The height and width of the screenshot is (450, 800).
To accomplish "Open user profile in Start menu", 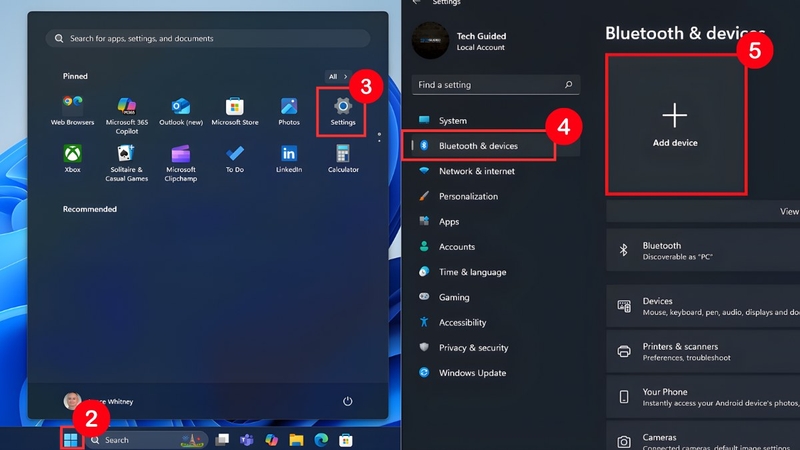I will pos(98,401).
